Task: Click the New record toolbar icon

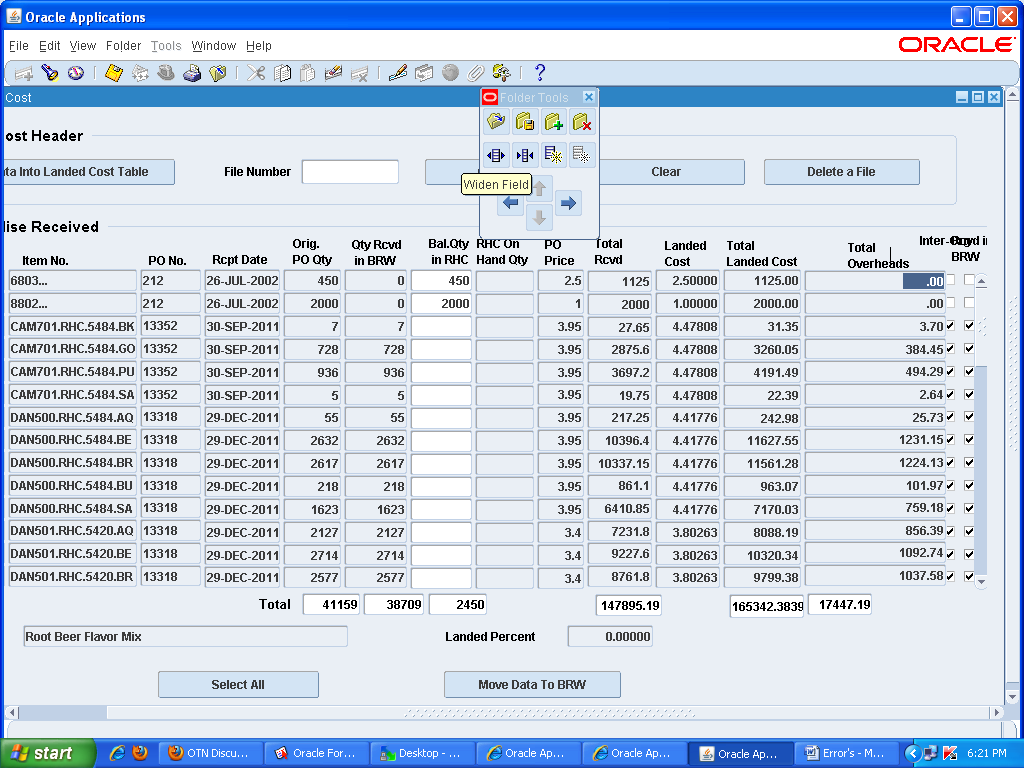Action: (x=24, y=73)
